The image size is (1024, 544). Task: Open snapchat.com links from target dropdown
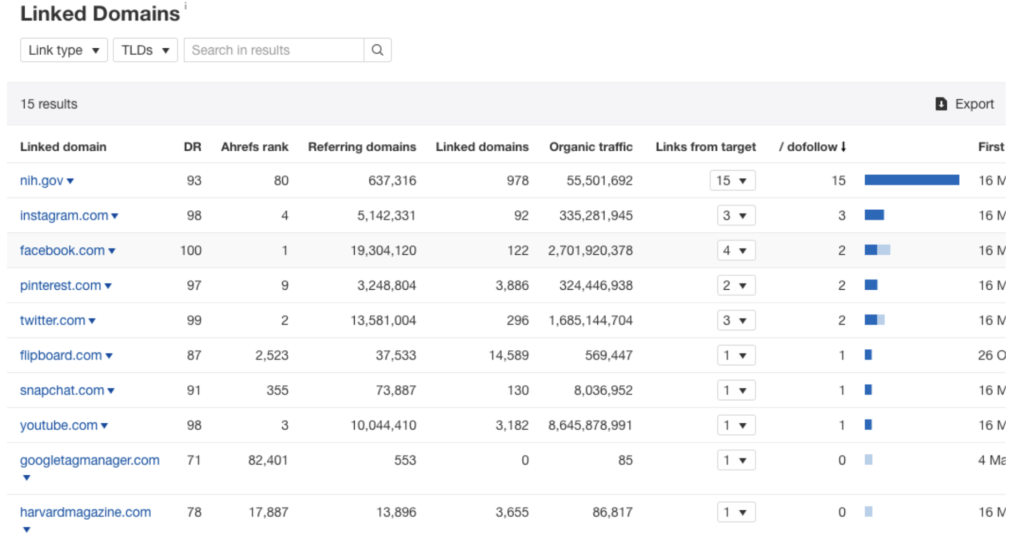click(x=736, y=391)
